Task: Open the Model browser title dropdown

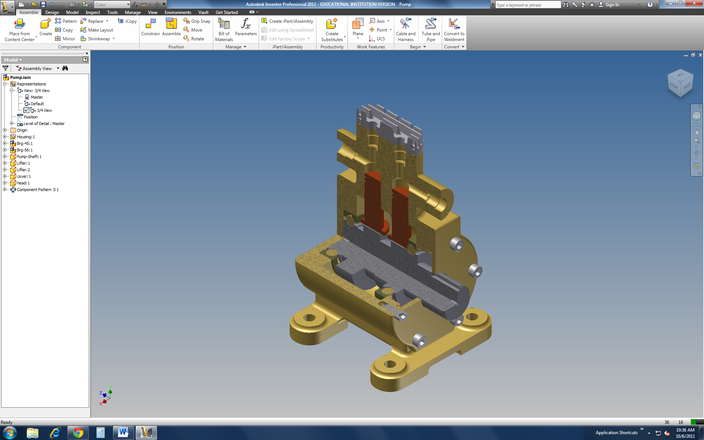Action: pos(21,60)
